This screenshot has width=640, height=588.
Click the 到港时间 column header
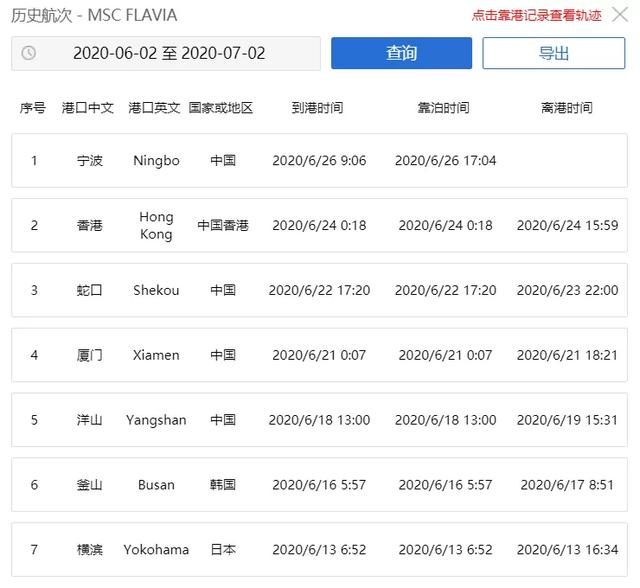click(317, 108)
